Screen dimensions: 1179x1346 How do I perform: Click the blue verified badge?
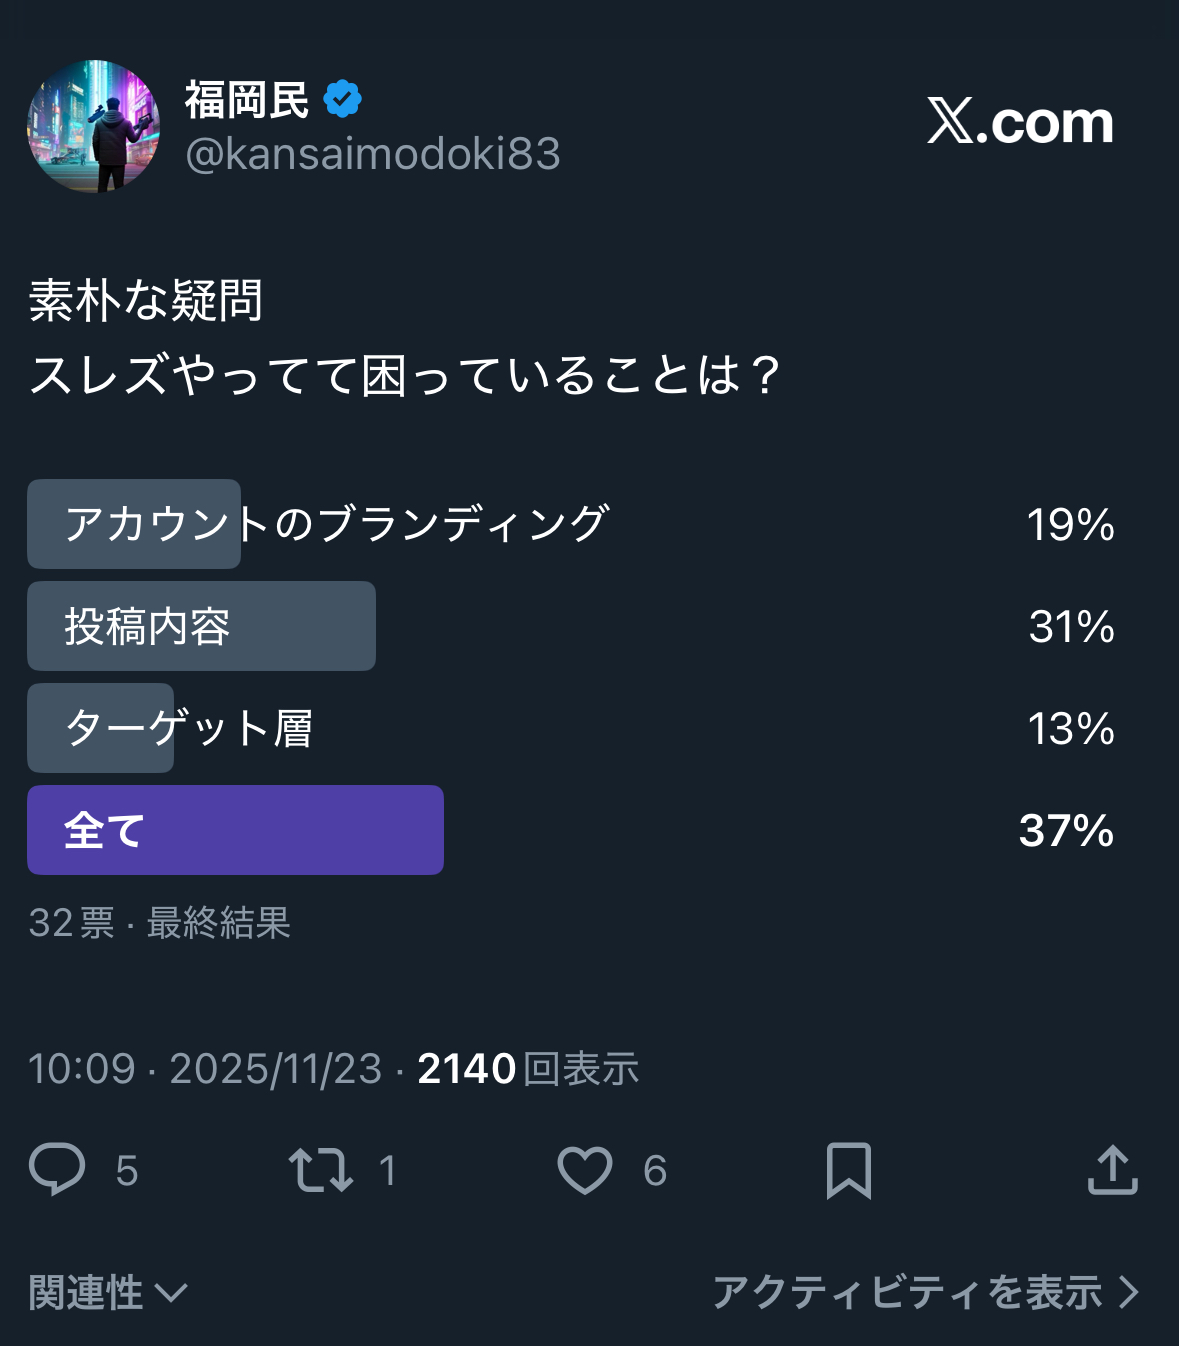(x=343, y=99)
